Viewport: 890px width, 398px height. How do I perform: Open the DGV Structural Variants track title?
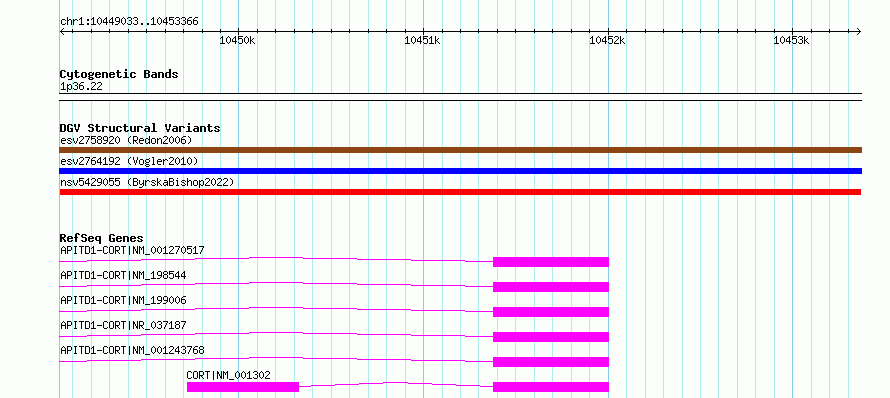click(x=140, y=128)
